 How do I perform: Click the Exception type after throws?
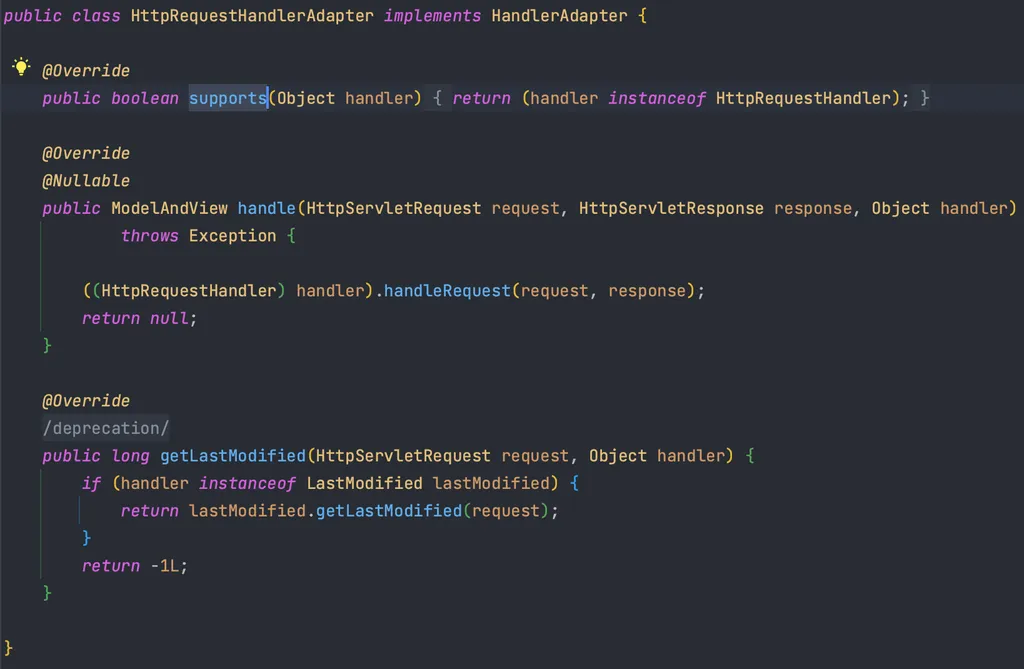coord(232,236)
